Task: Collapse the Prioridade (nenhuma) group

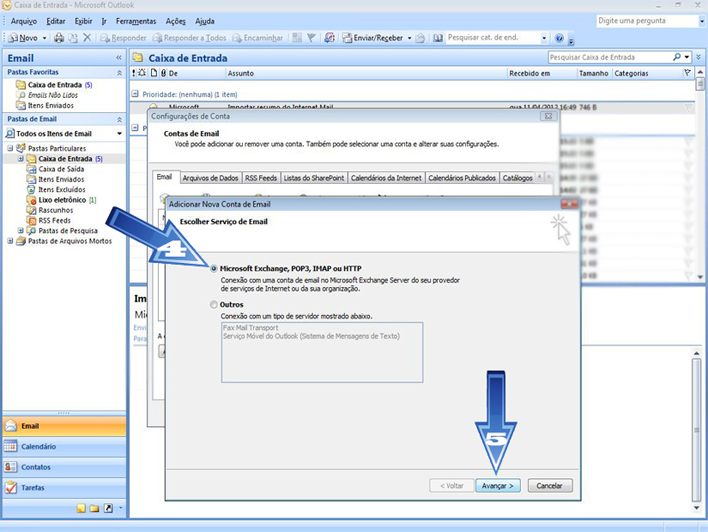Action: pyautogui.click(x=135, y=94)
